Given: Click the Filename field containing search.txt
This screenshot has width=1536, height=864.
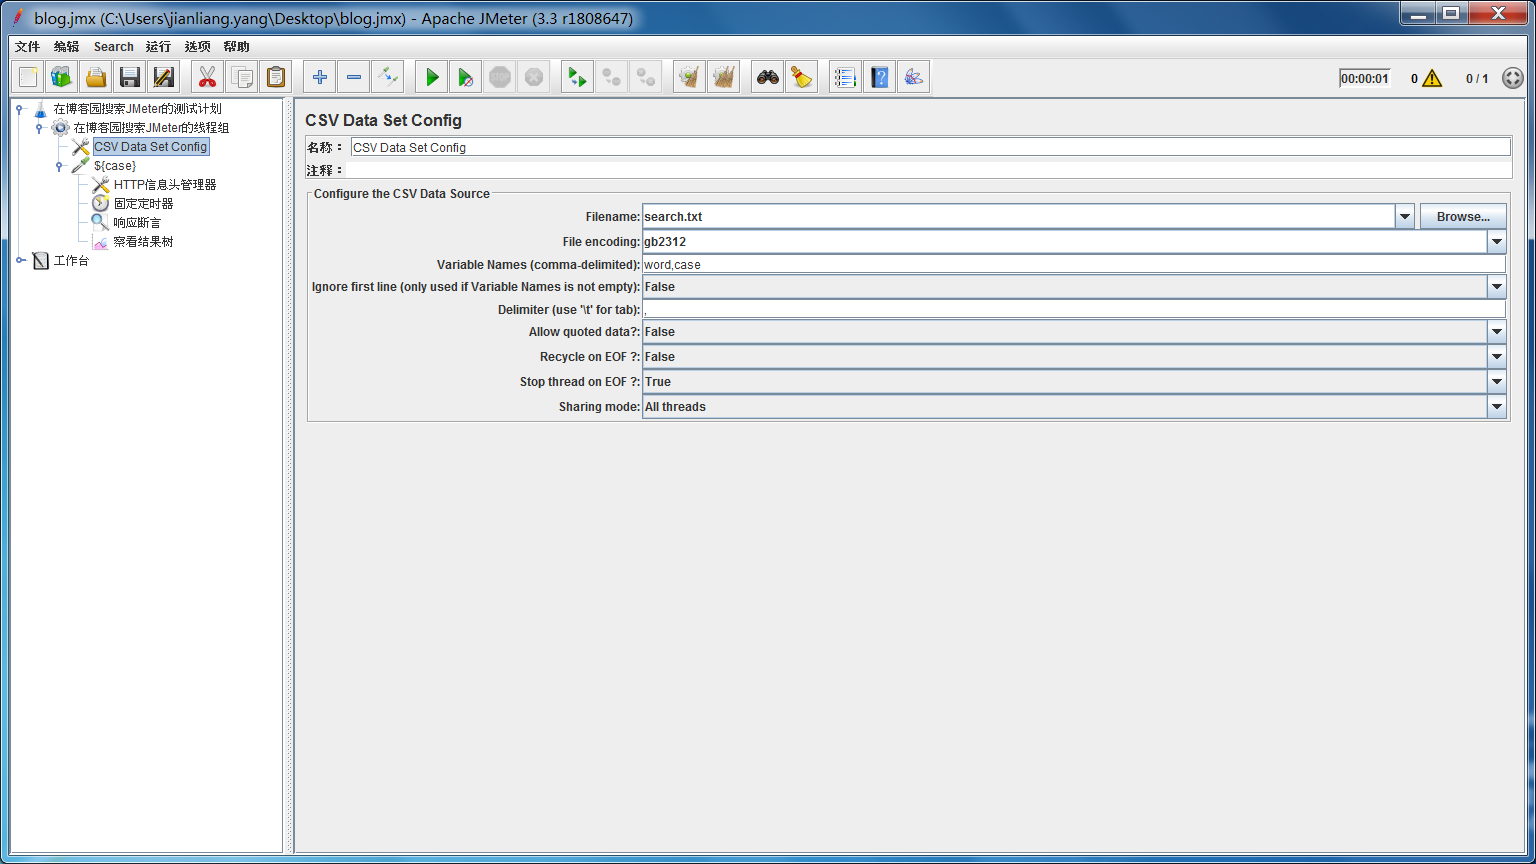Looking at the screenshot, I should tap(1018, 216).
